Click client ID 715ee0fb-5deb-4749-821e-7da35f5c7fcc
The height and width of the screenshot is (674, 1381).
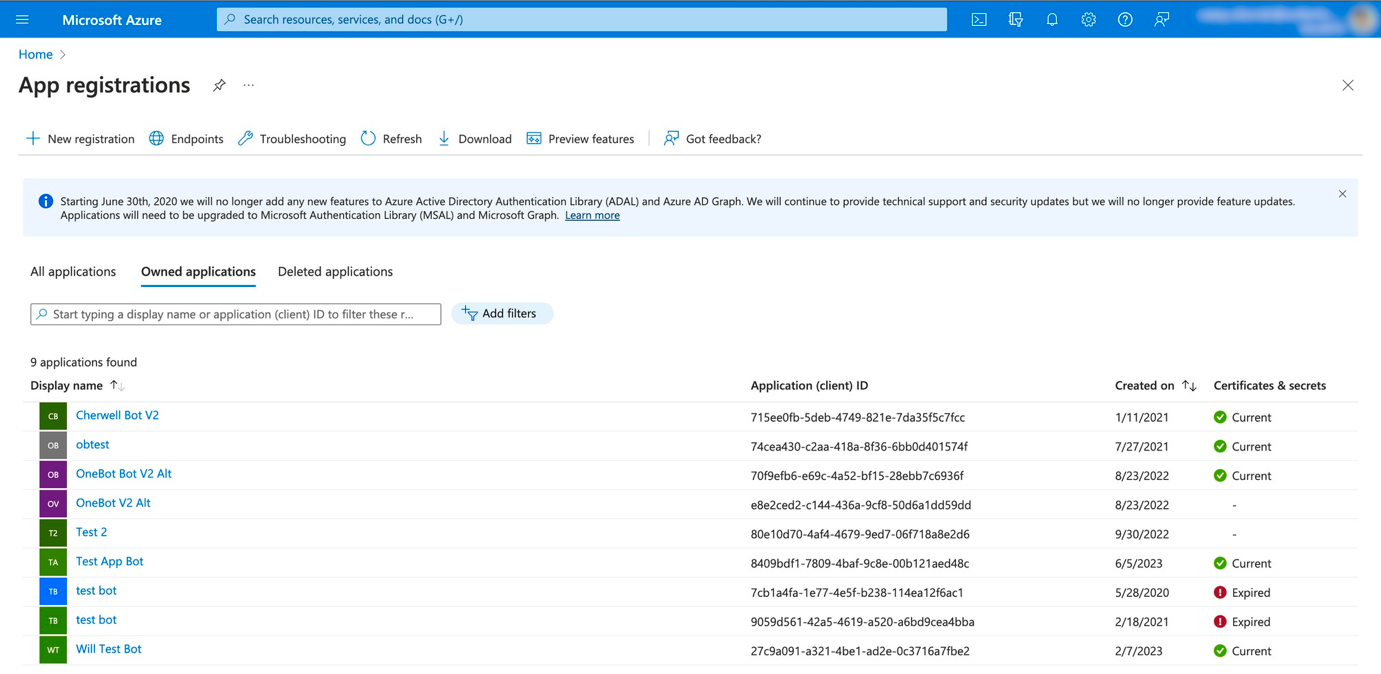coord(857,418)
